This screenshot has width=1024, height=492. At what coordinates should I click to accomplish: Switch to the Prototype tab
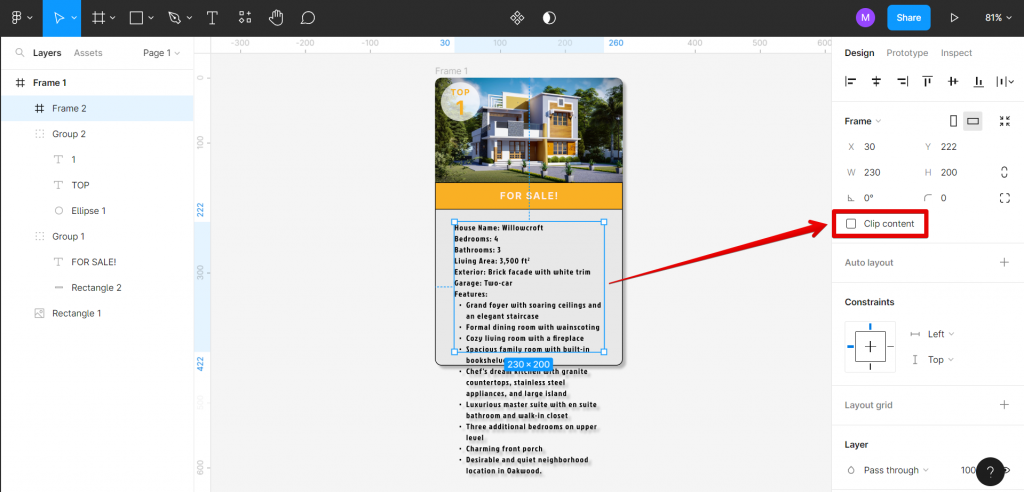pos(907,53)
